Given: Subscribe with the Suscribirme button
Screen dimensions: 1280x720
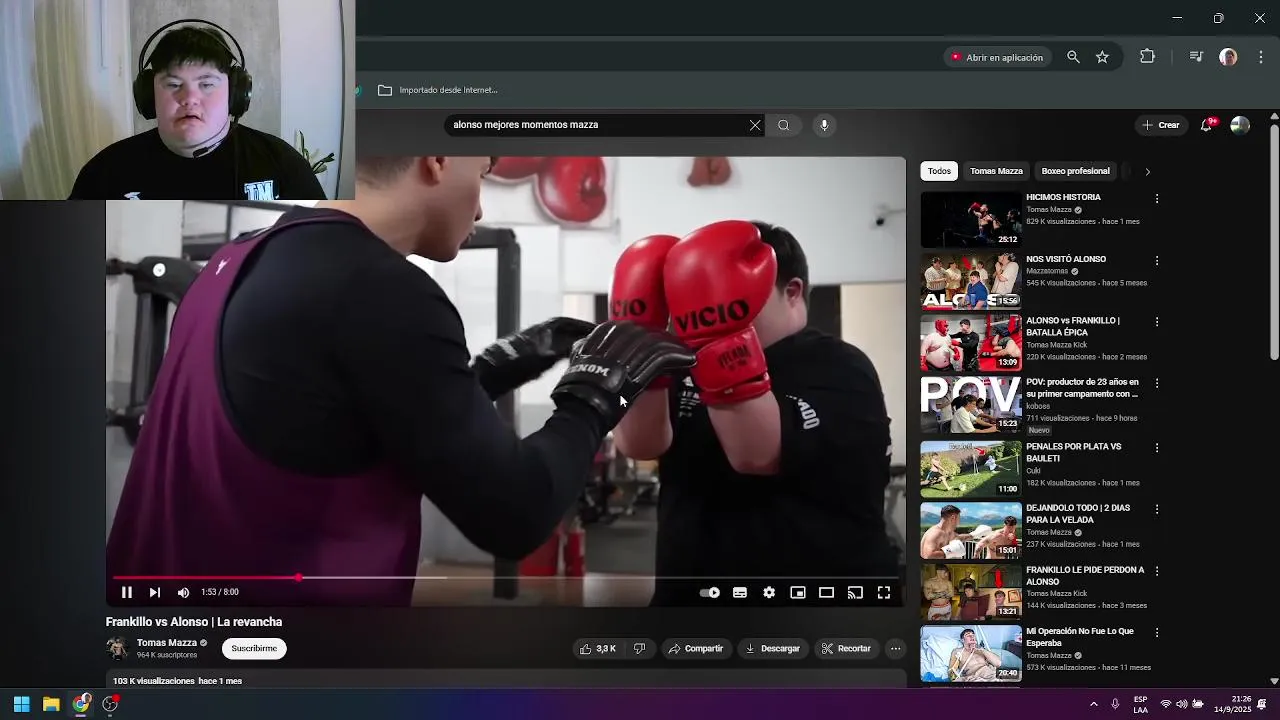Looking at the screenshot, I should pos(254,648).
